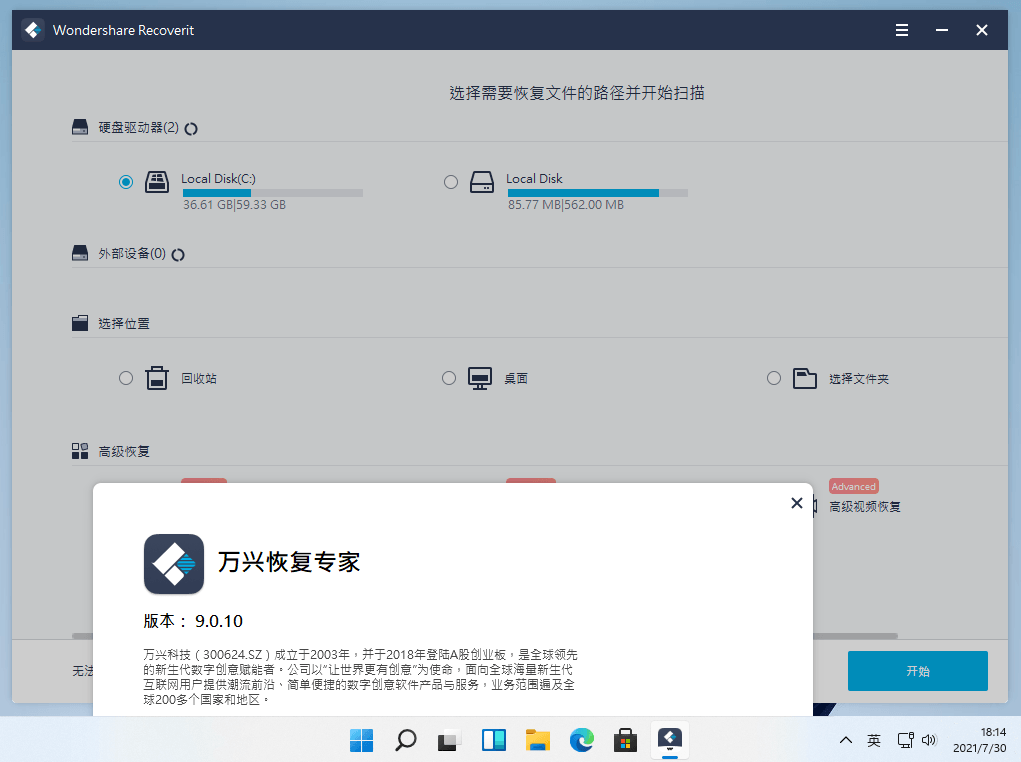The image size is (1021, 762).
Task: Click the 万兴恢复专家 app logo
Action: pos(174,564)
